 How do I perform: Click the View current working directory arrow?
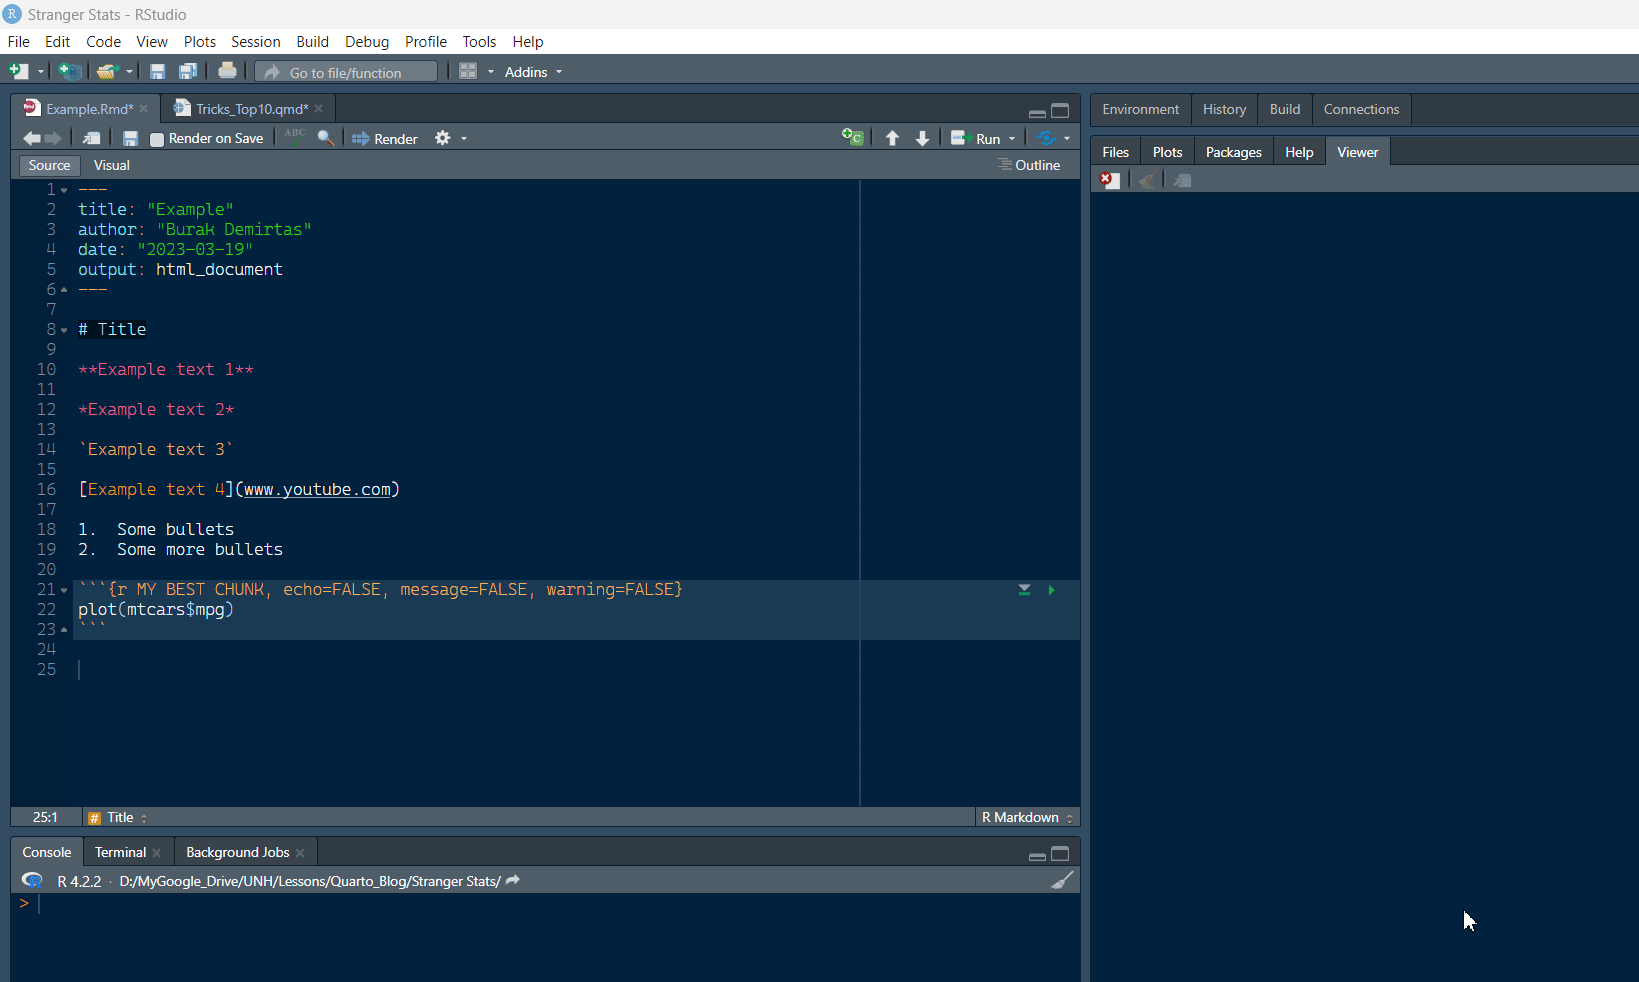[x=513, y=880]
